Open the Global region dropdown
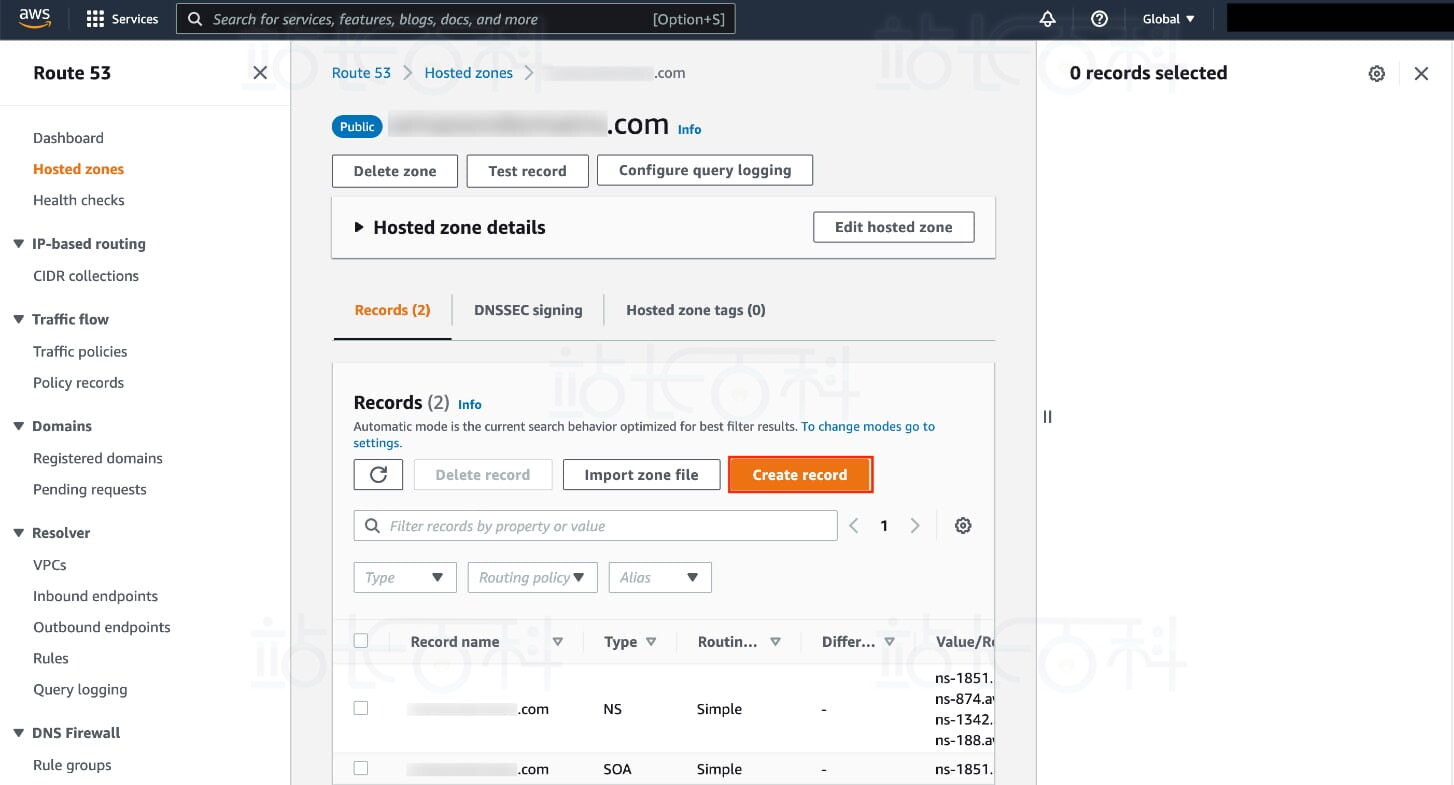 1169,19
